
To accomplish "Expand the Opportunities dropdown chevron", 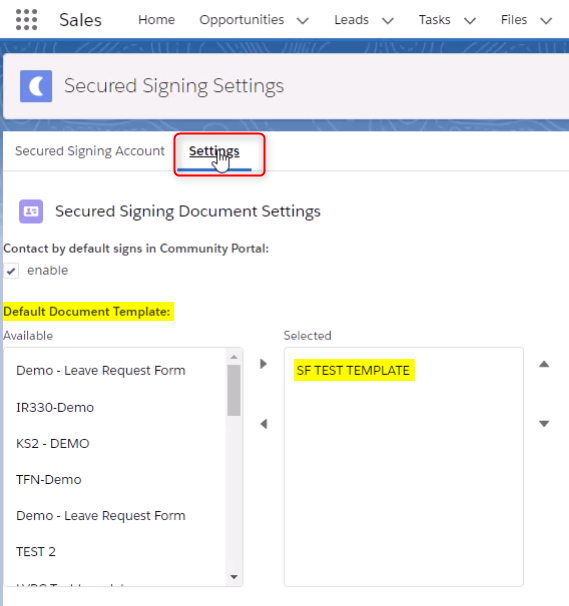I will point(303,20).
